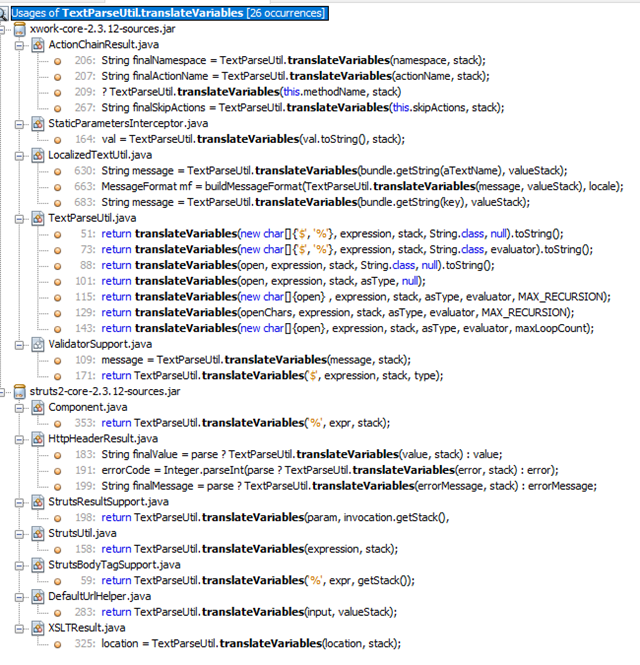
Task: Select struts2-core-2.3.12-sources.jar node label
Action: click(x=105, y=391)
